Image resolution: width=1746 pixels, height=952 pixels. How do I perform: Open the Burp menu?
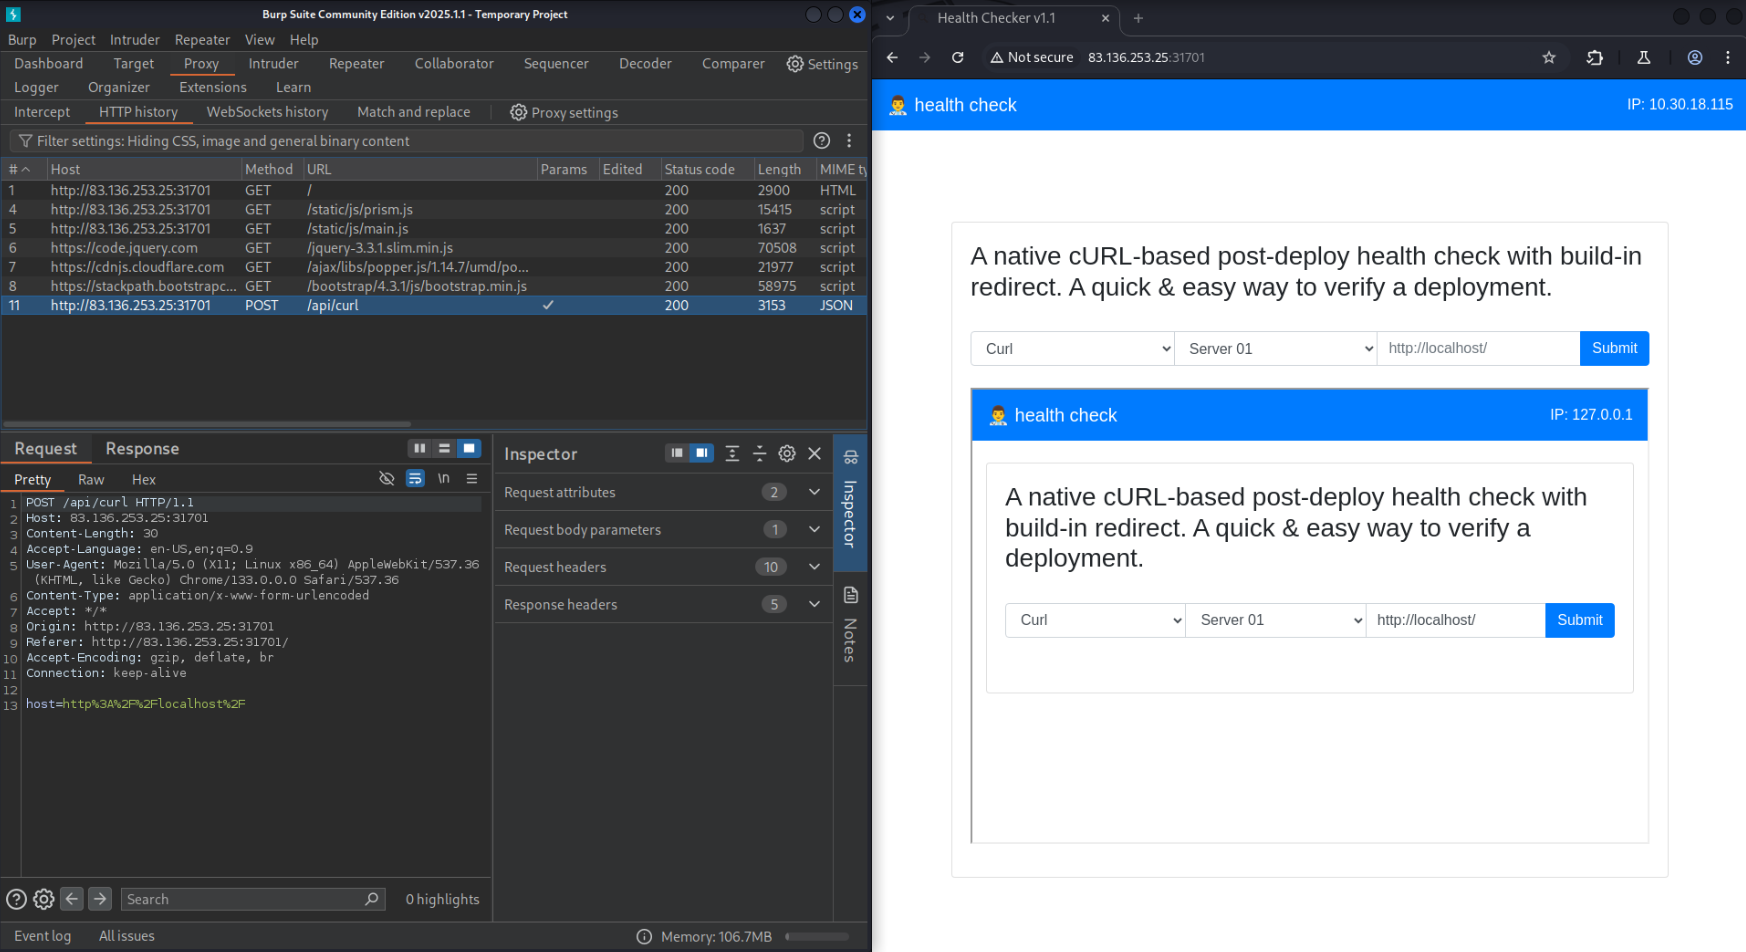[22, 40]
